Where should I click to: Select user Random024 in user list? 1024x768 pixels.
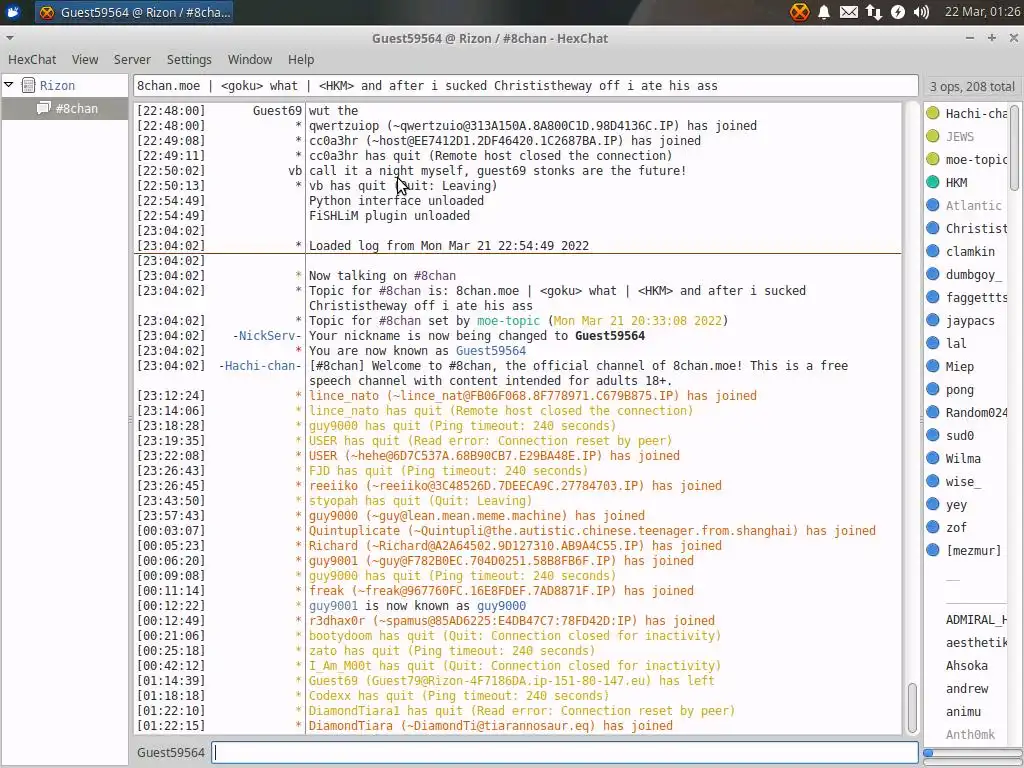[976, 412]
